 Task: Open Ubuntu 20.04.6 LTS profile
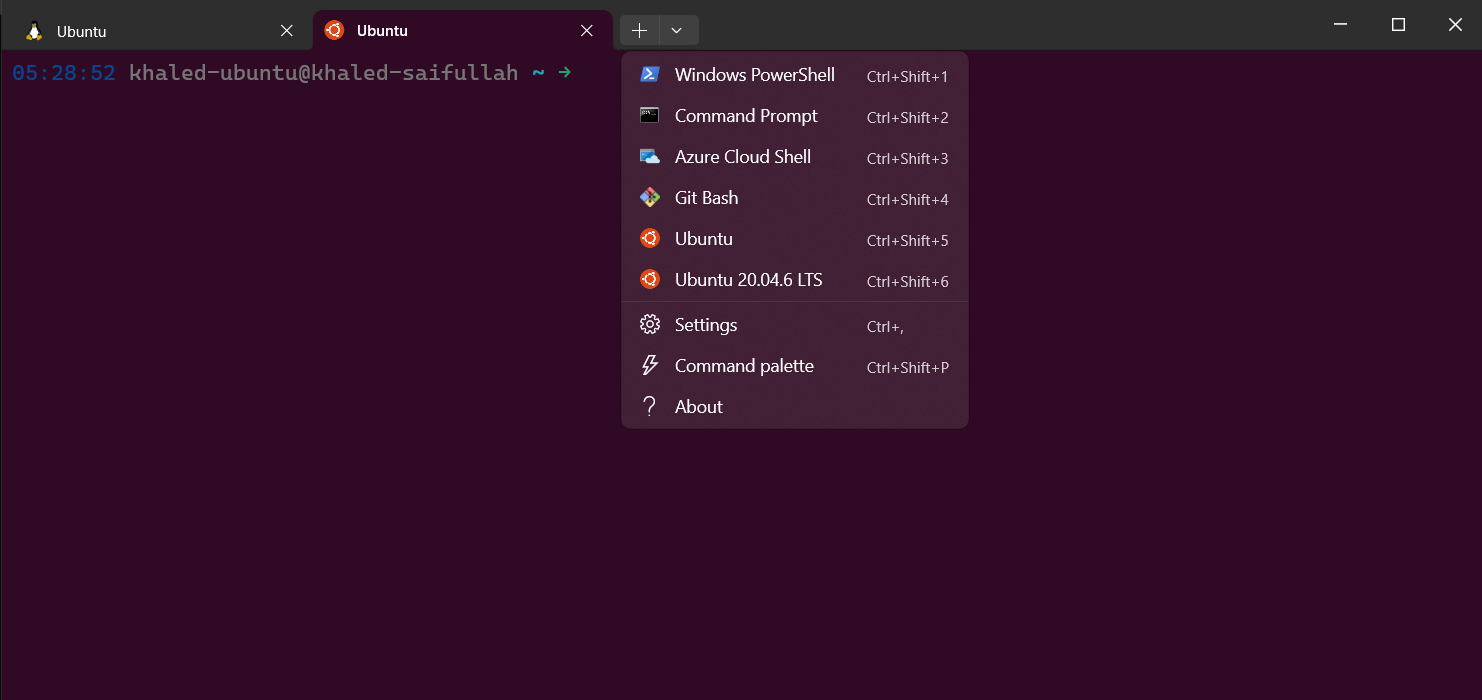point(795,280)
